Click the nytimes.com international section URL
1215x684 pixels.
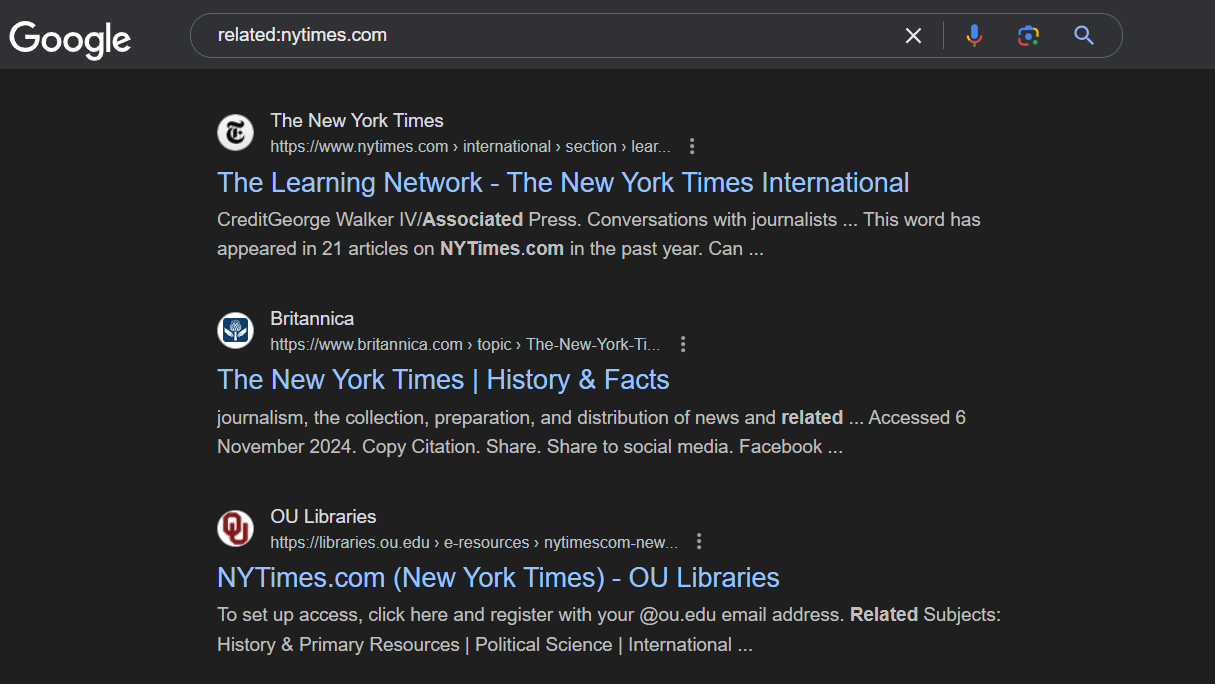470,146
